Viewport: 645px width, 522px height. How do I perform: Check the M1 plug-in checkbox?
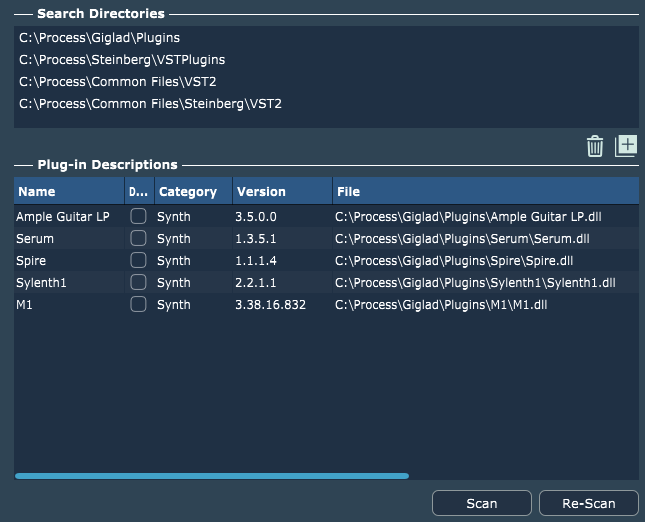coord(138,304)
